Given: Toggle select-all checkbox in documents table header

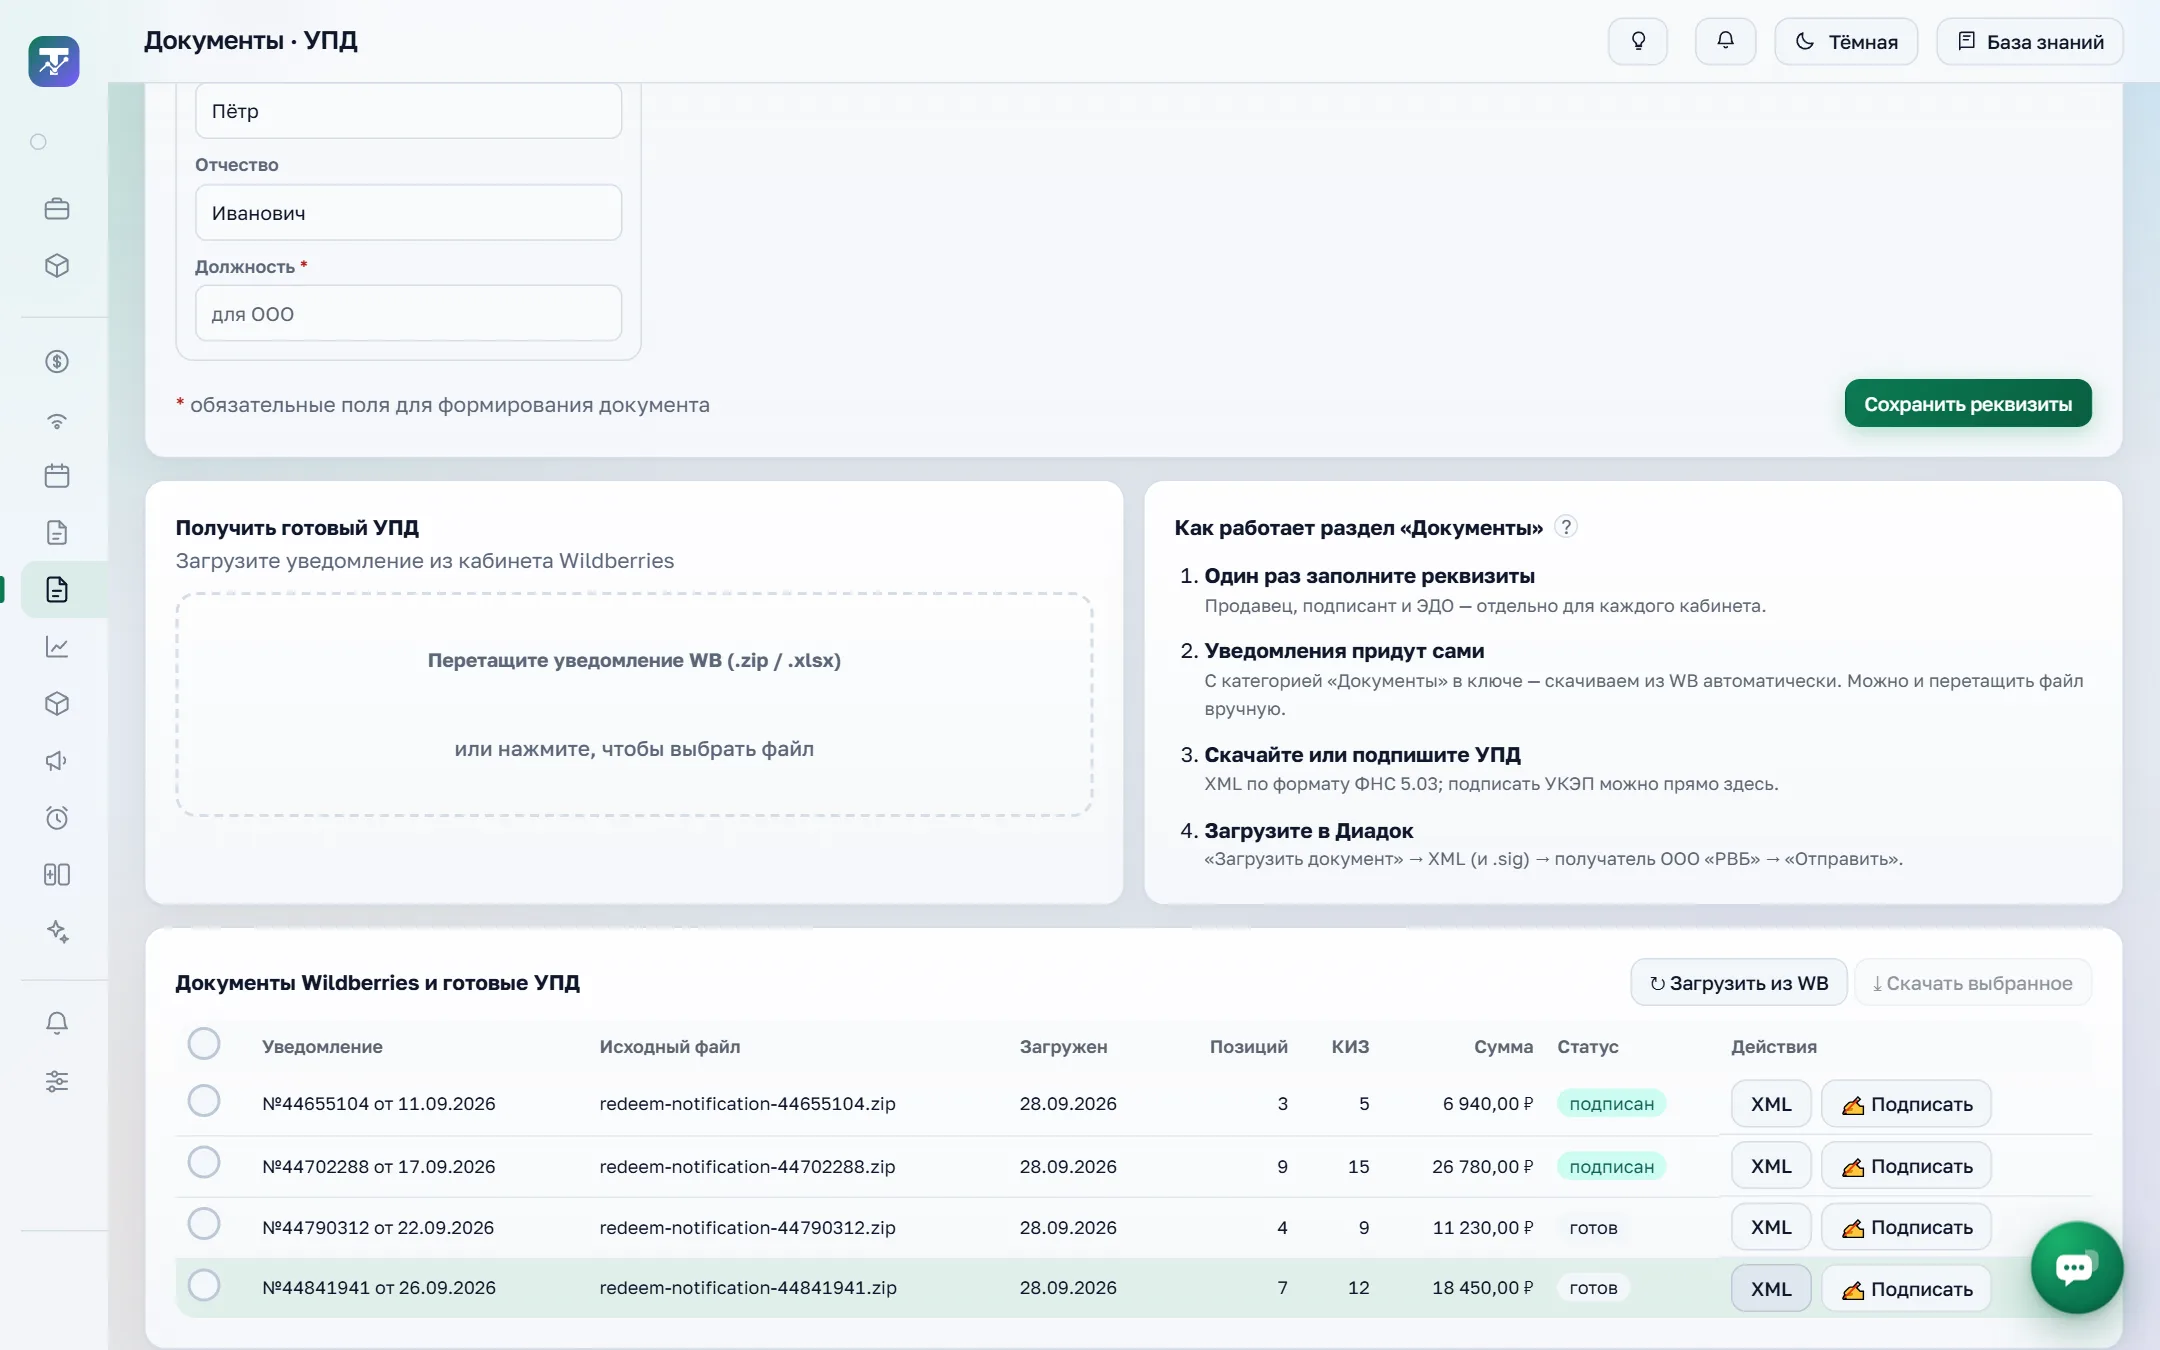Looking at the screenshot, I should coord(204,1044).
